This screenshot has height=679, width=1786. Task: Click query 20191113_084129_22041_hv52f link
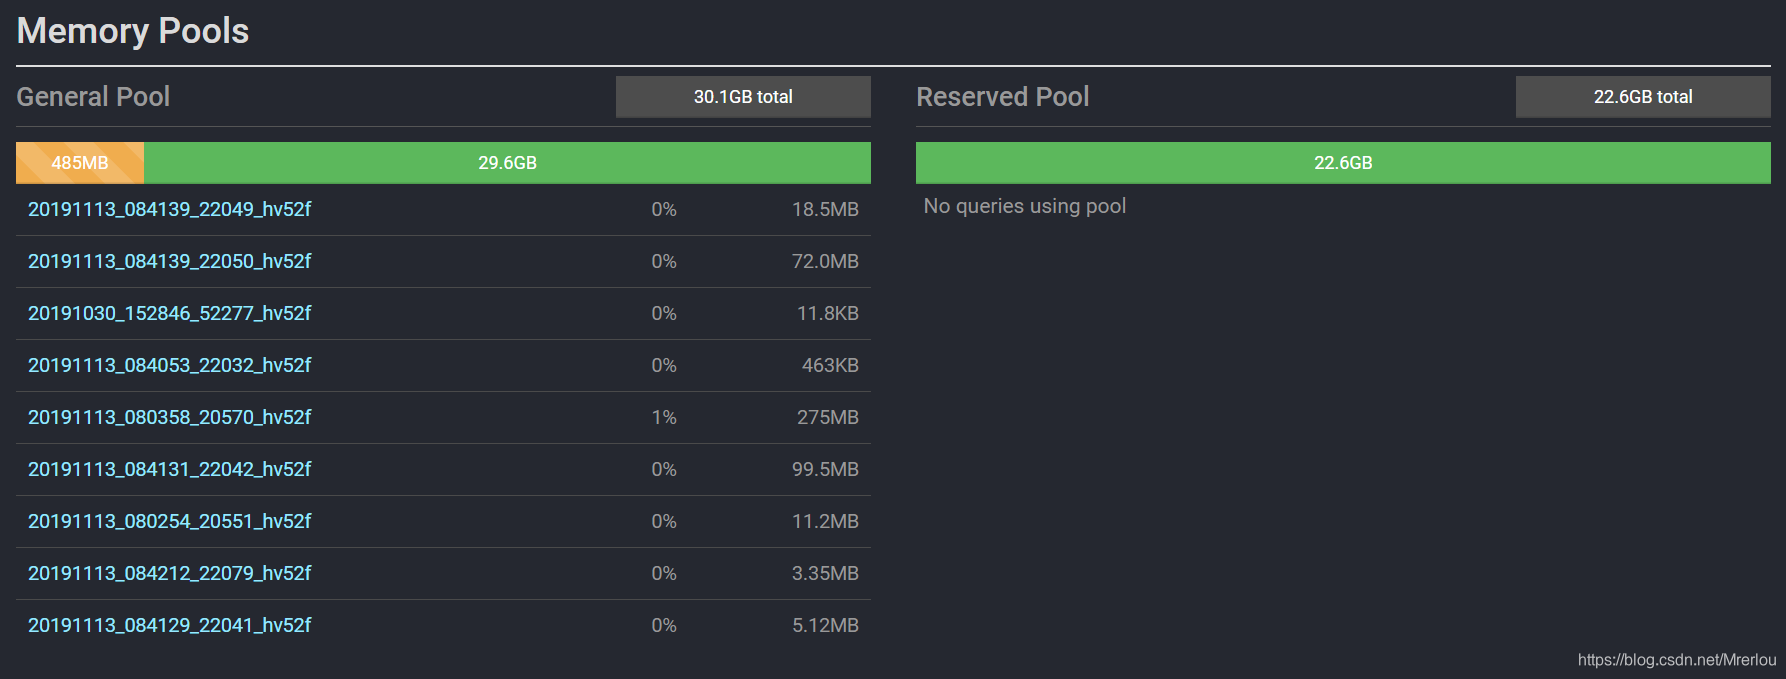point(169,625)
